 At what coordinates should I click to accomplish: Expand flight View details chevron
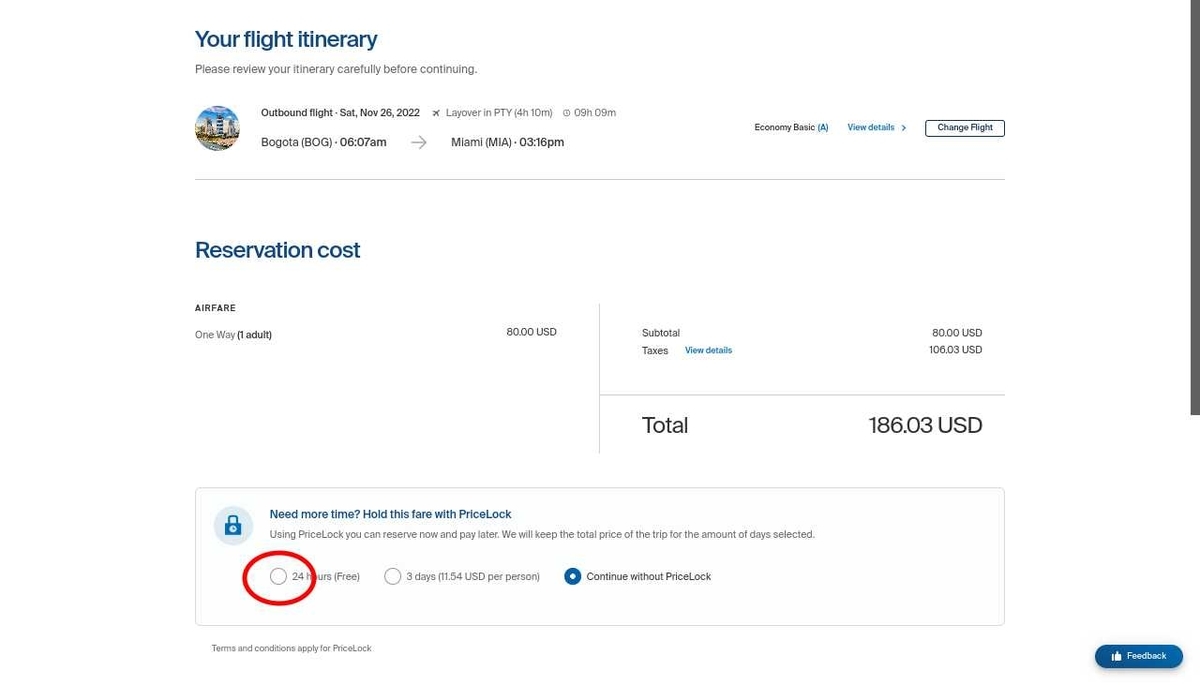pos(904,128)
